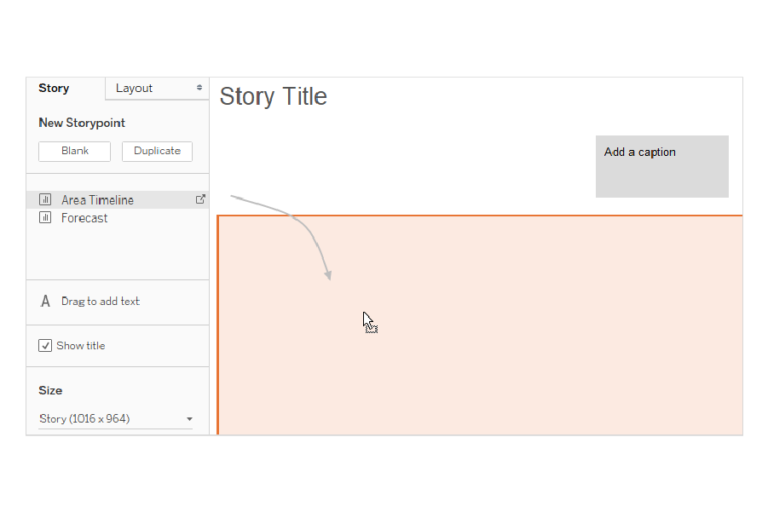This screenshot has width=768, height=512.
Task: Select the Story Title heading
Action: click(x=273, y=97)
